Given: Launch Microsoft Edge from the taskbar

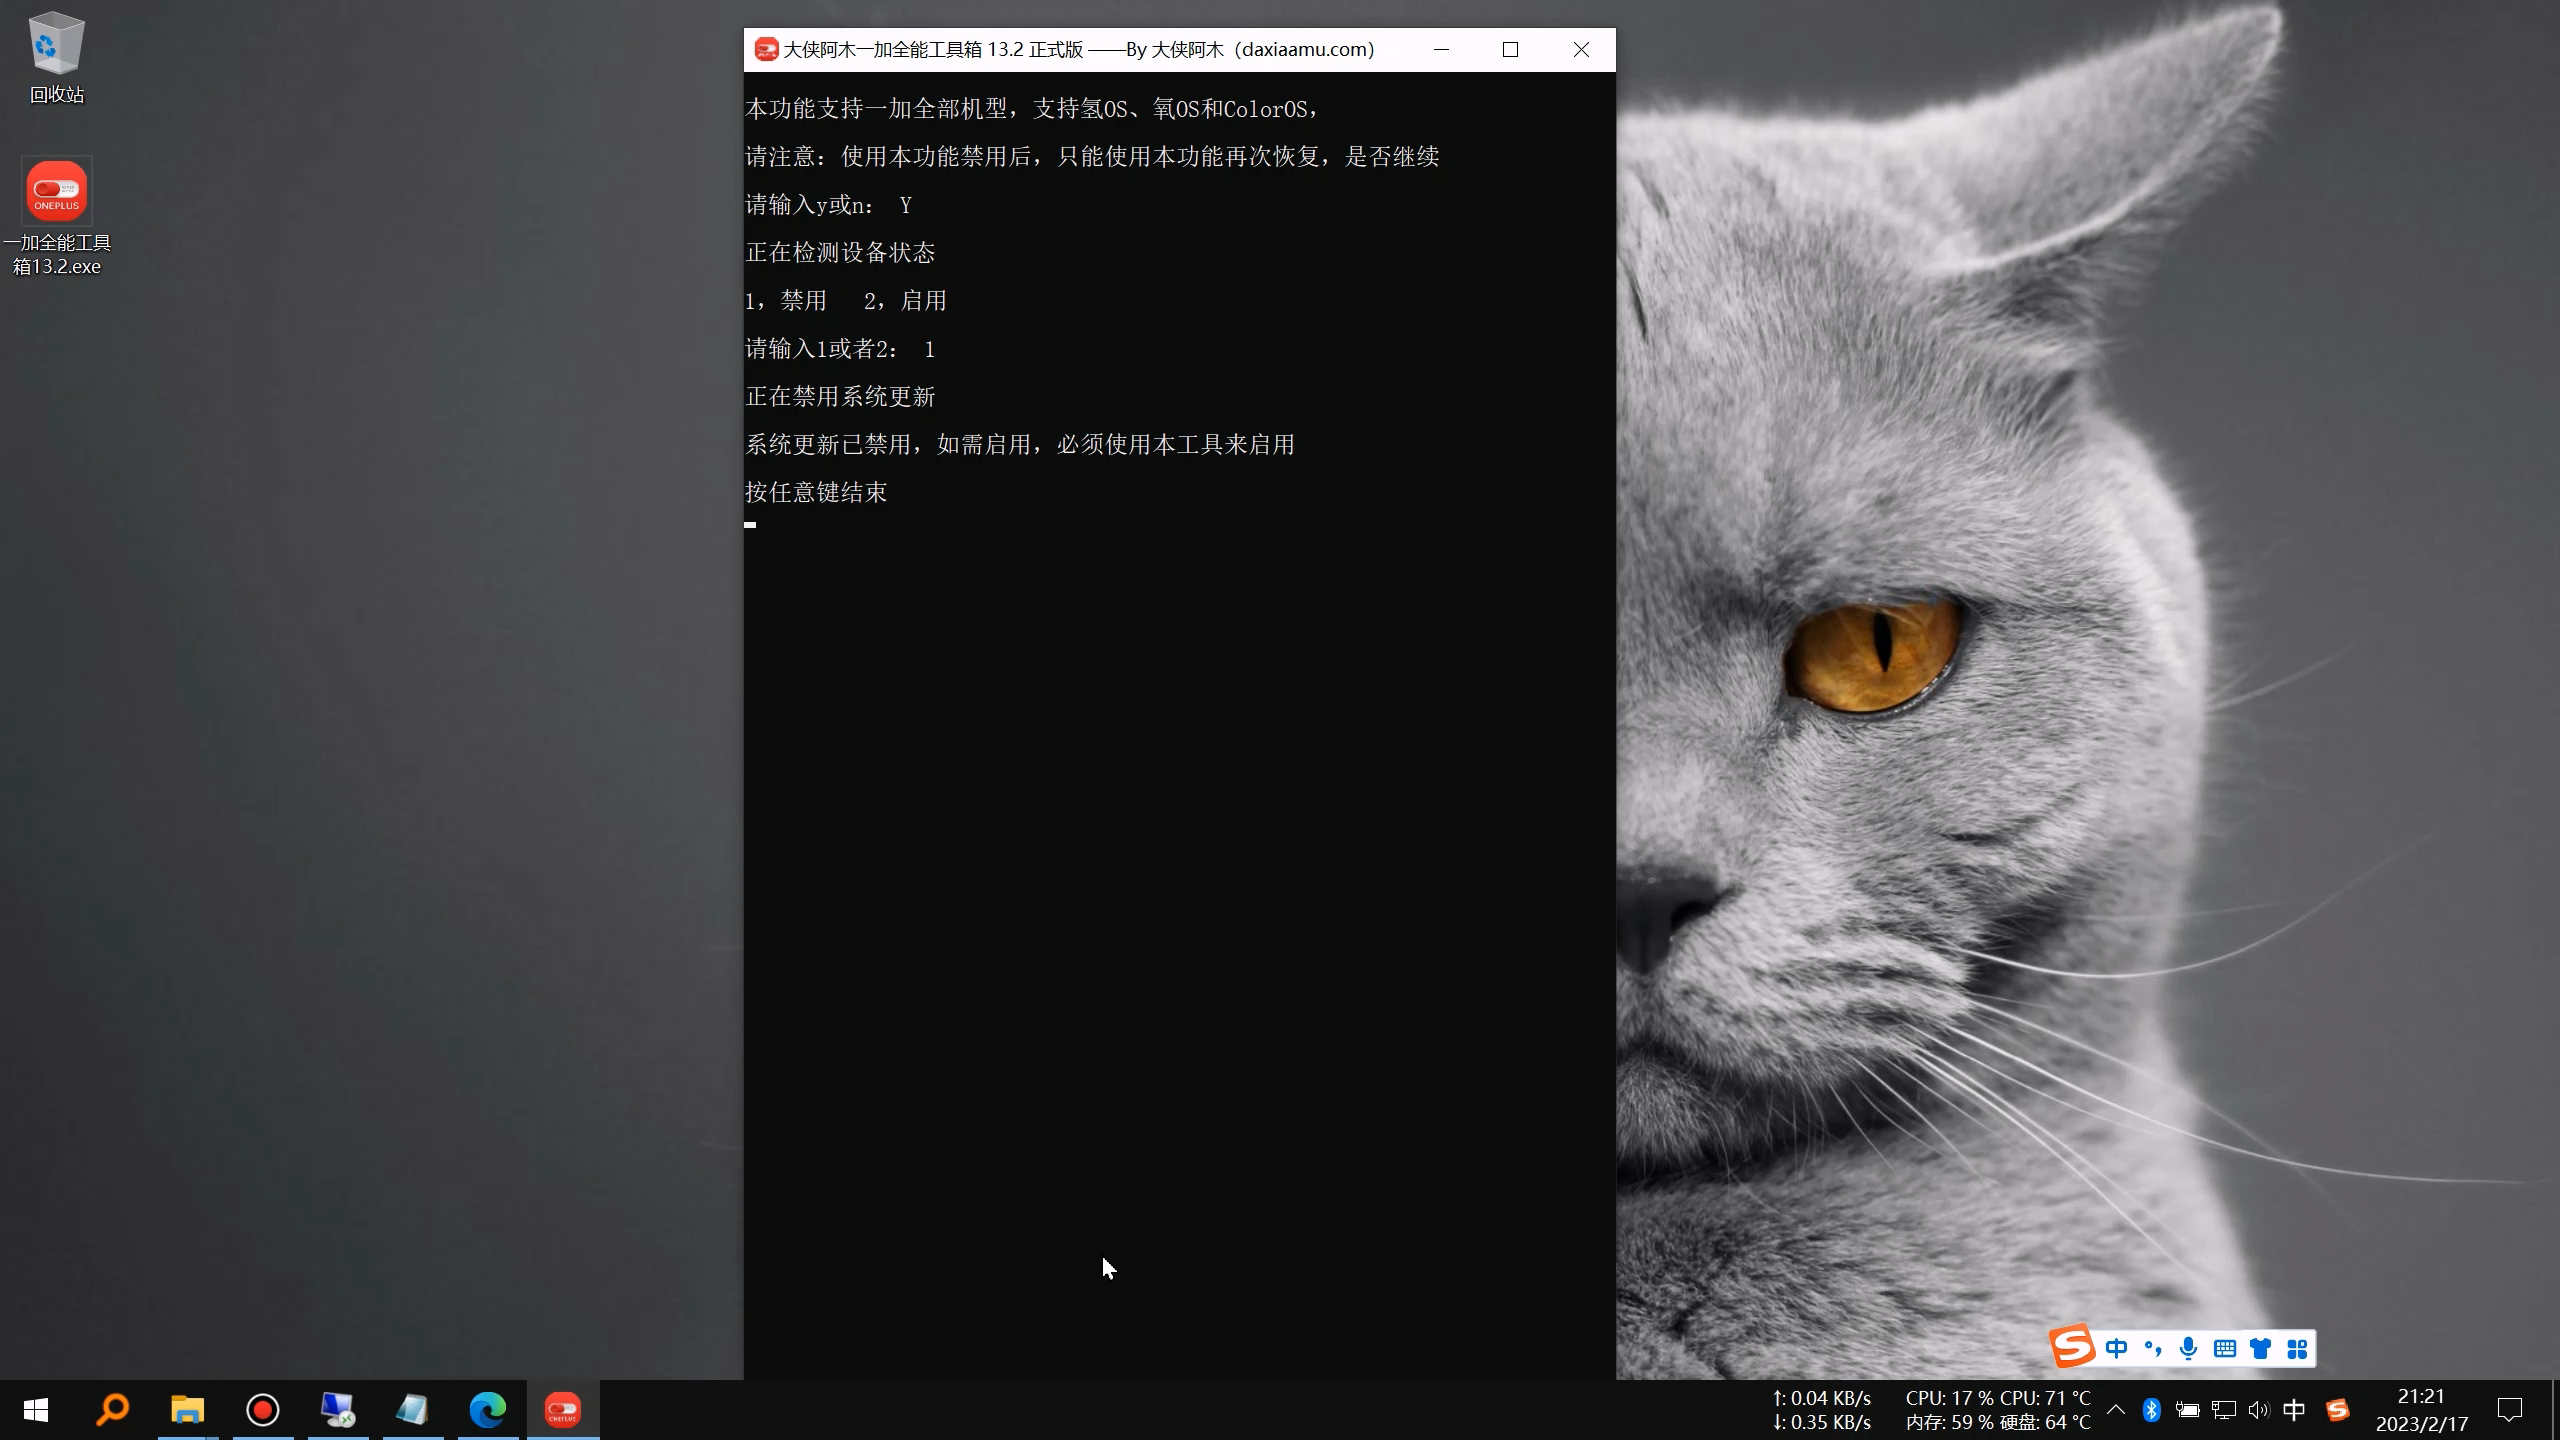Looking at the screenshot, I should tap(488, 1410).
